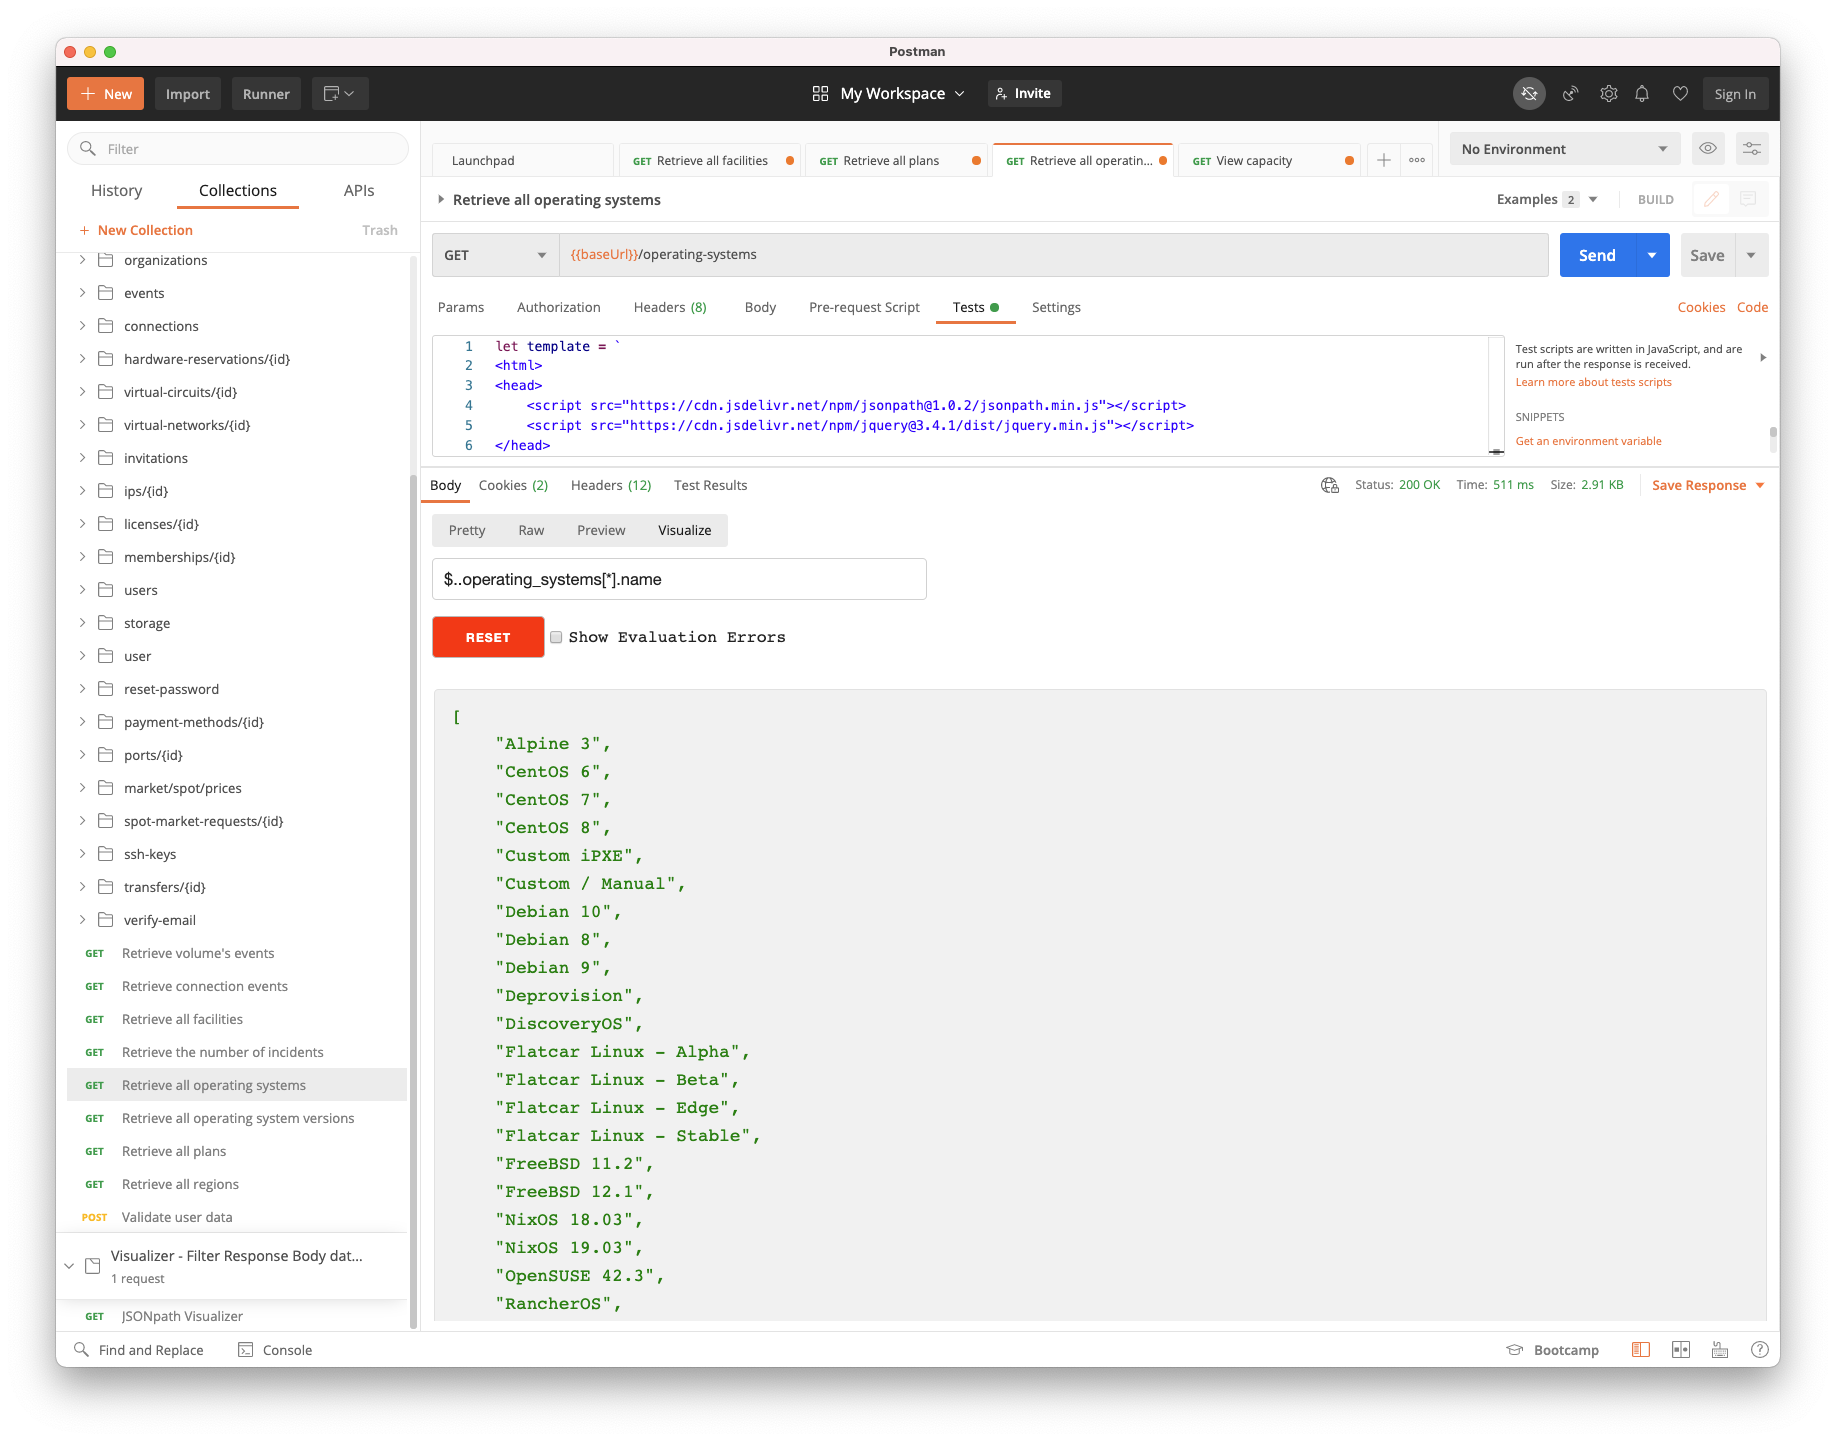Screen dimensions: 1836x1441
Task: Click the blue Send button
Action: [1597, 255]
